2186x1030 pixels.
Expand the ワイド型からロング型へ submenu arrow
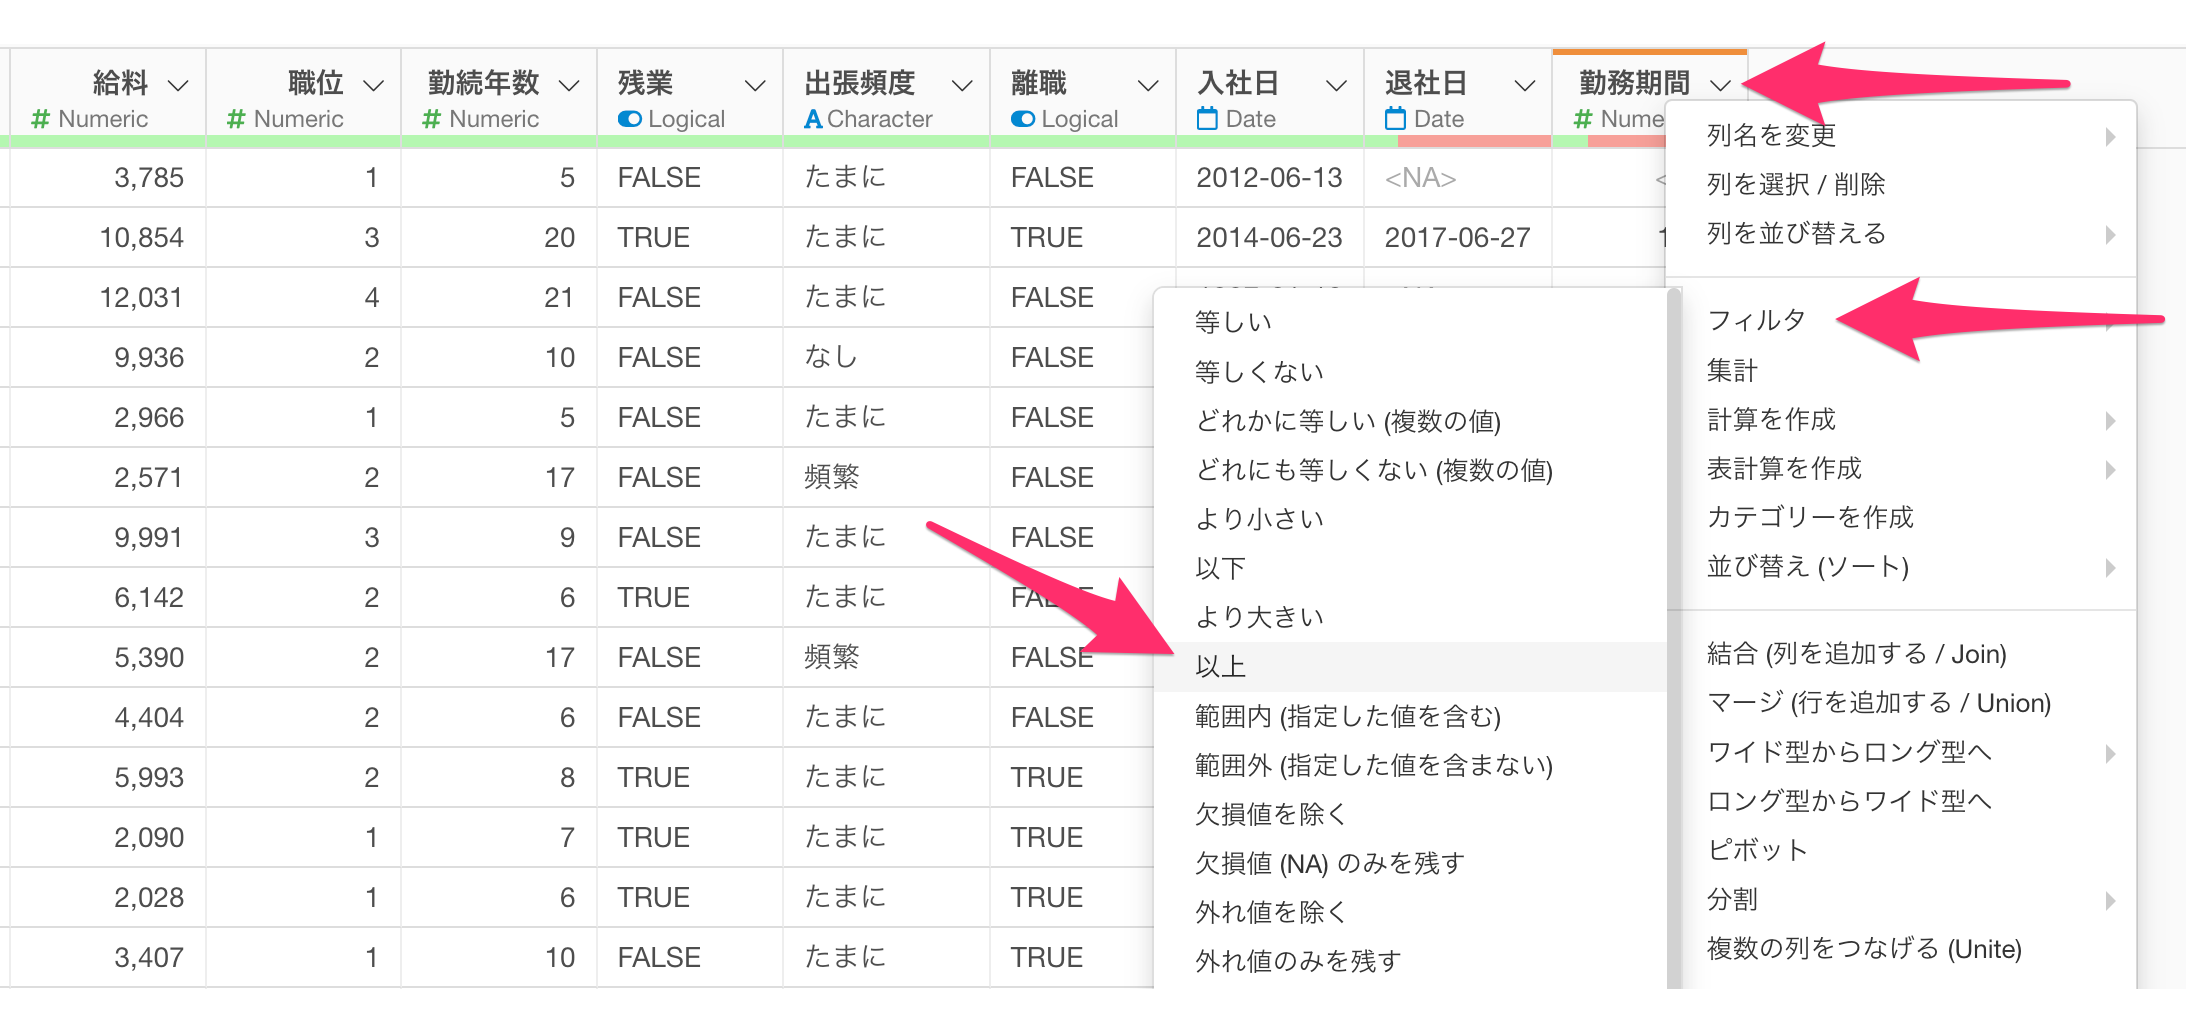(x=2110, y=753)
